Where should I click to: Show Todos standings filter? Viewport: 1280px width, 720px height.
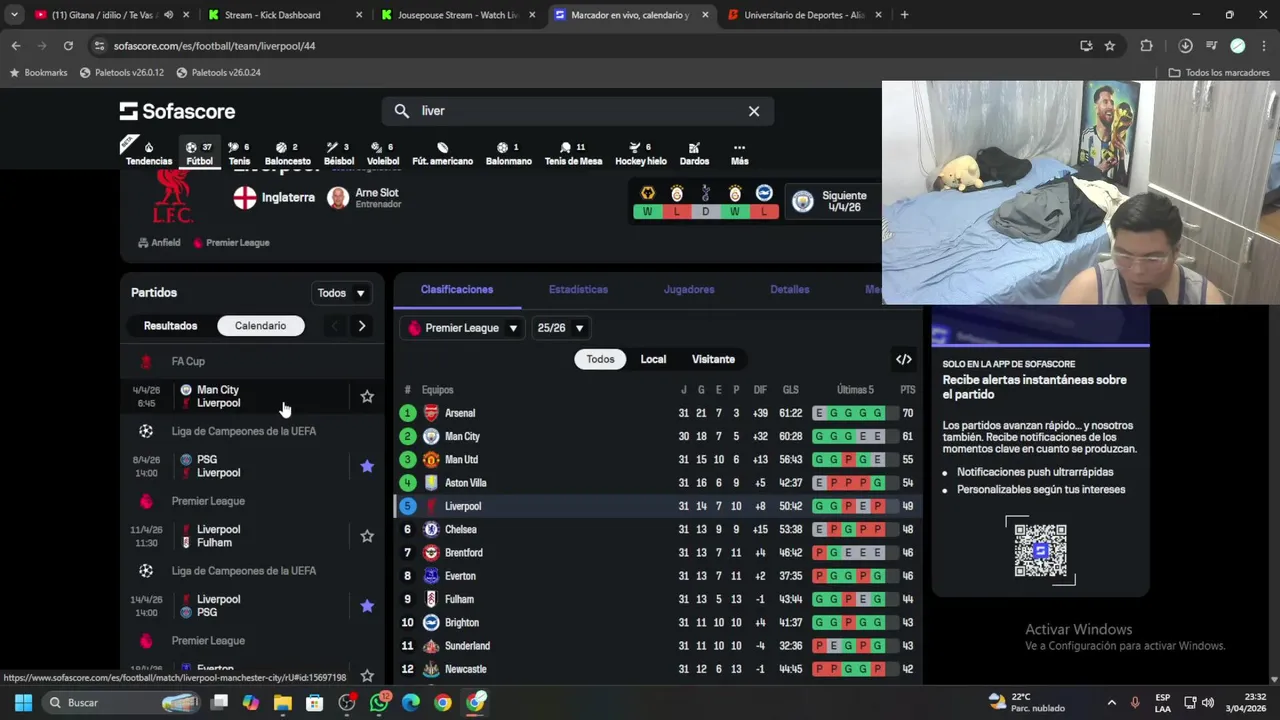pos(600,359)
